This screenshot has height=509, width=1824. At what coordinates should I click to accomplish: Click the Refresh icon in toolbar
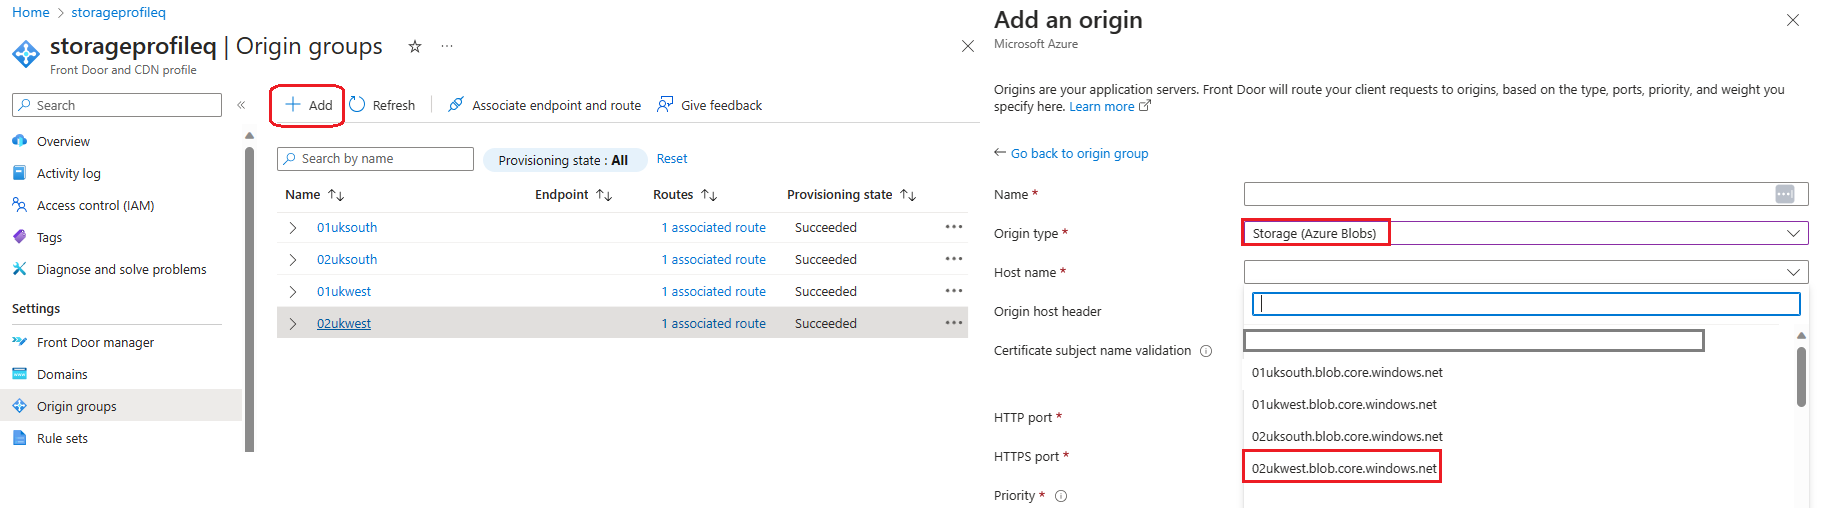tap(357, 105)
